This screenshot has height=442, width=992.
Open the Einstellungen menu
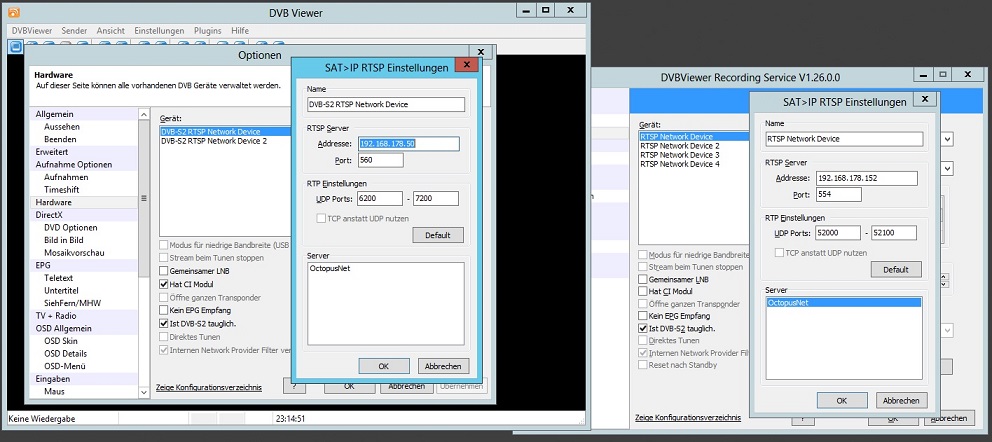click(159, 31)
